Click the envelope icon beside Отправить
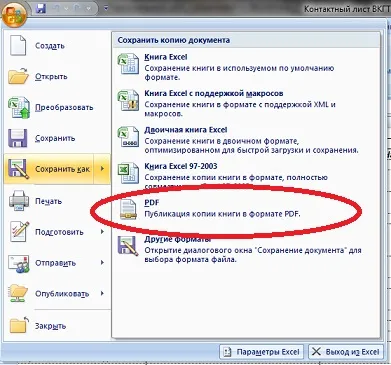 pyautogui.click(x=19, y=263)
